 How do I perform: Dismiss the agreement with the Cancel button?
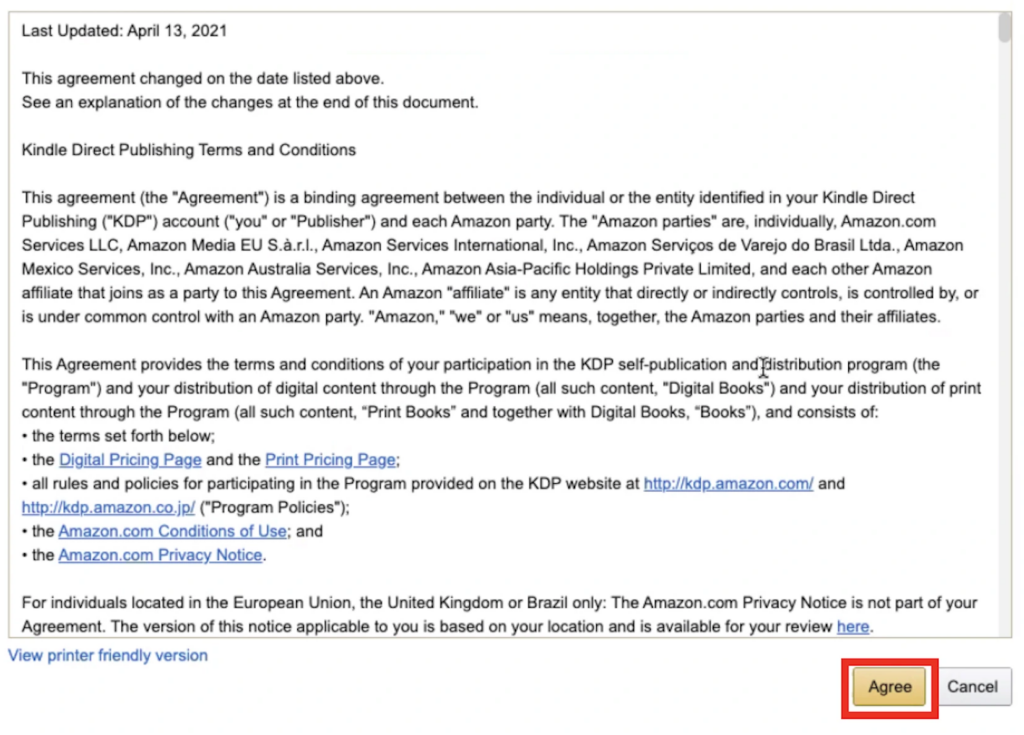(x=972, y=687)
